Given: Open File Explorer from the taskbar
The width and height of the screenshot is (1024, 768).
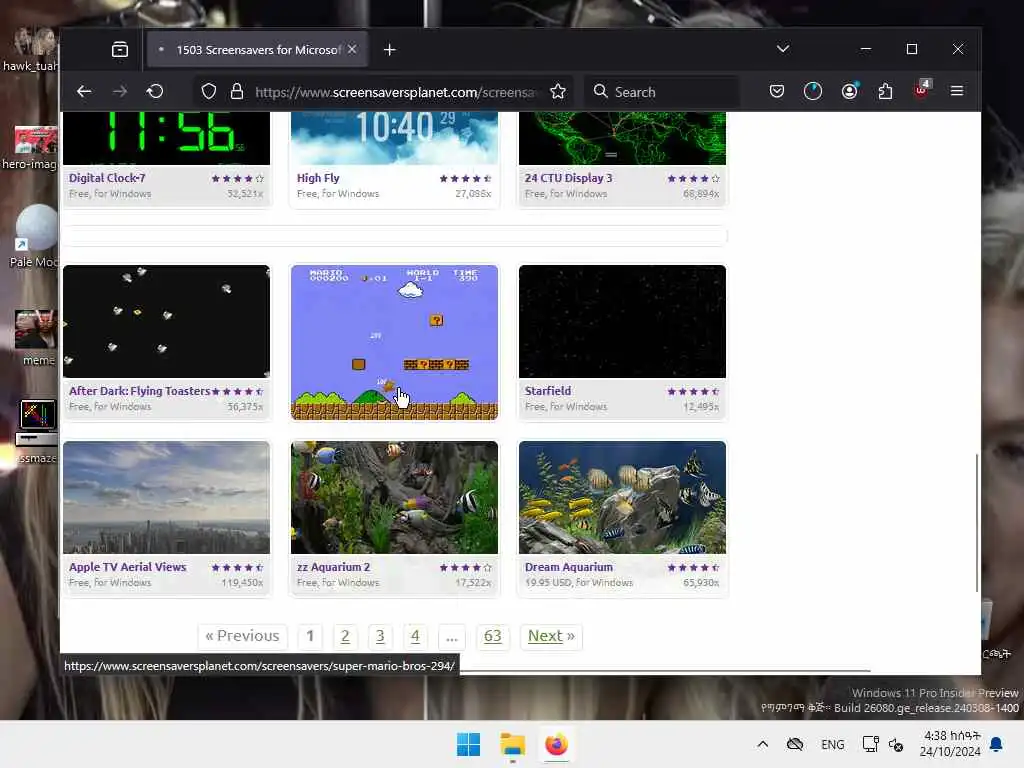Looking at the screenshot, I should (x=513, y=744).
